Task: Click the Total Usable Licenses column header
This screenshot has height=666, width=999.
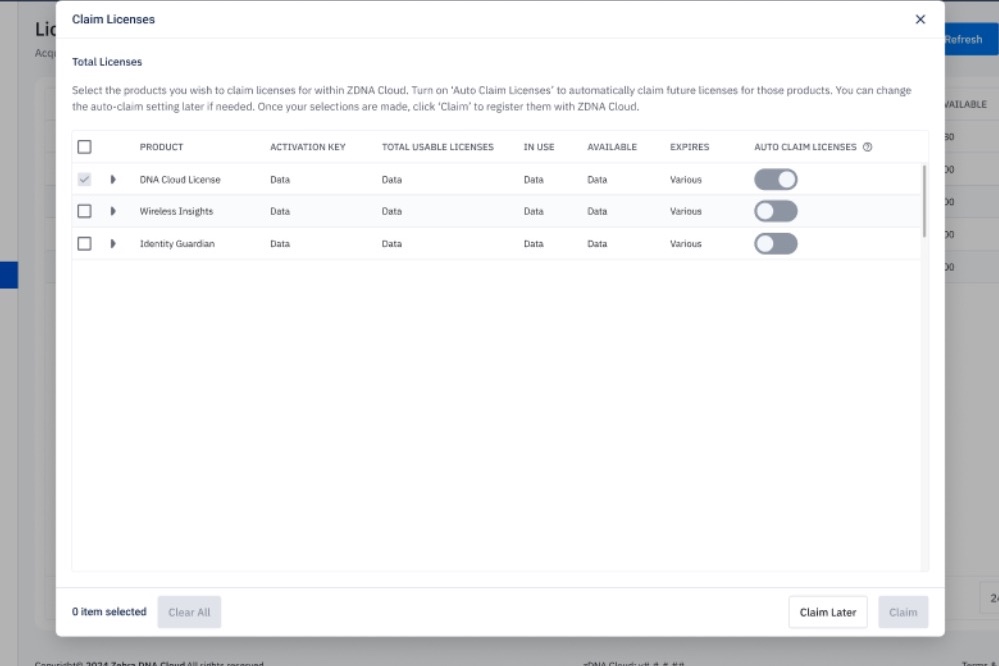Action: coord(437,147)
